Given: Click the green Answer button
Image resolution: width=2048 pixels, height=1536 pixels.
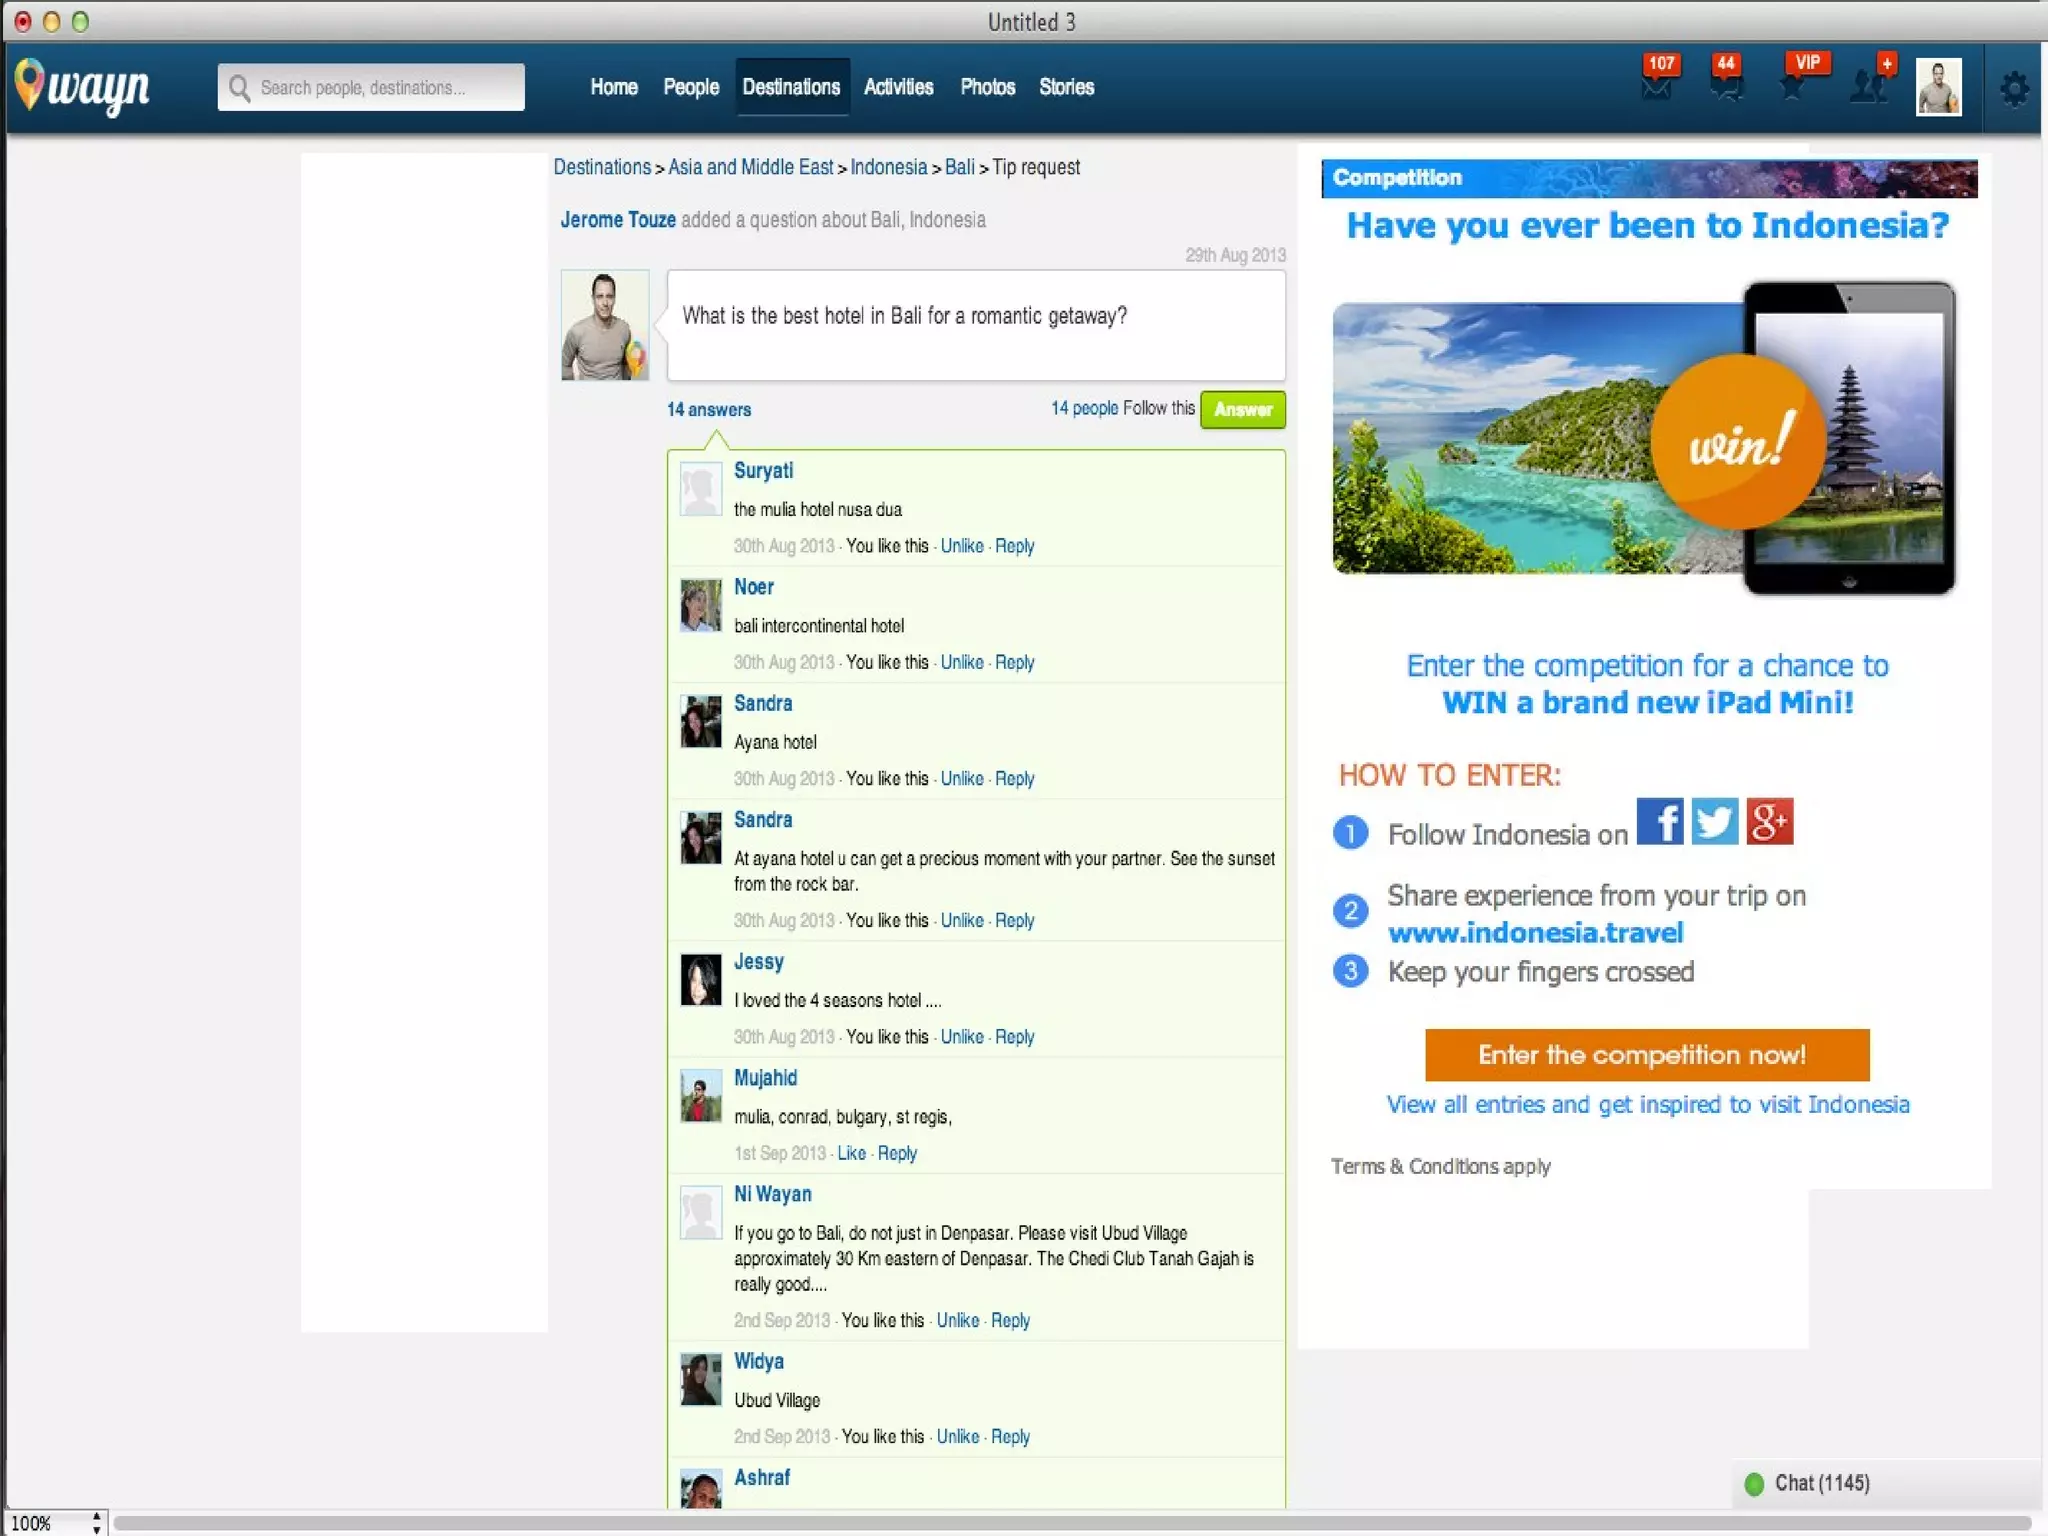Looking at the screenshot, I should pyautogui.click(x=1242, y=409).
